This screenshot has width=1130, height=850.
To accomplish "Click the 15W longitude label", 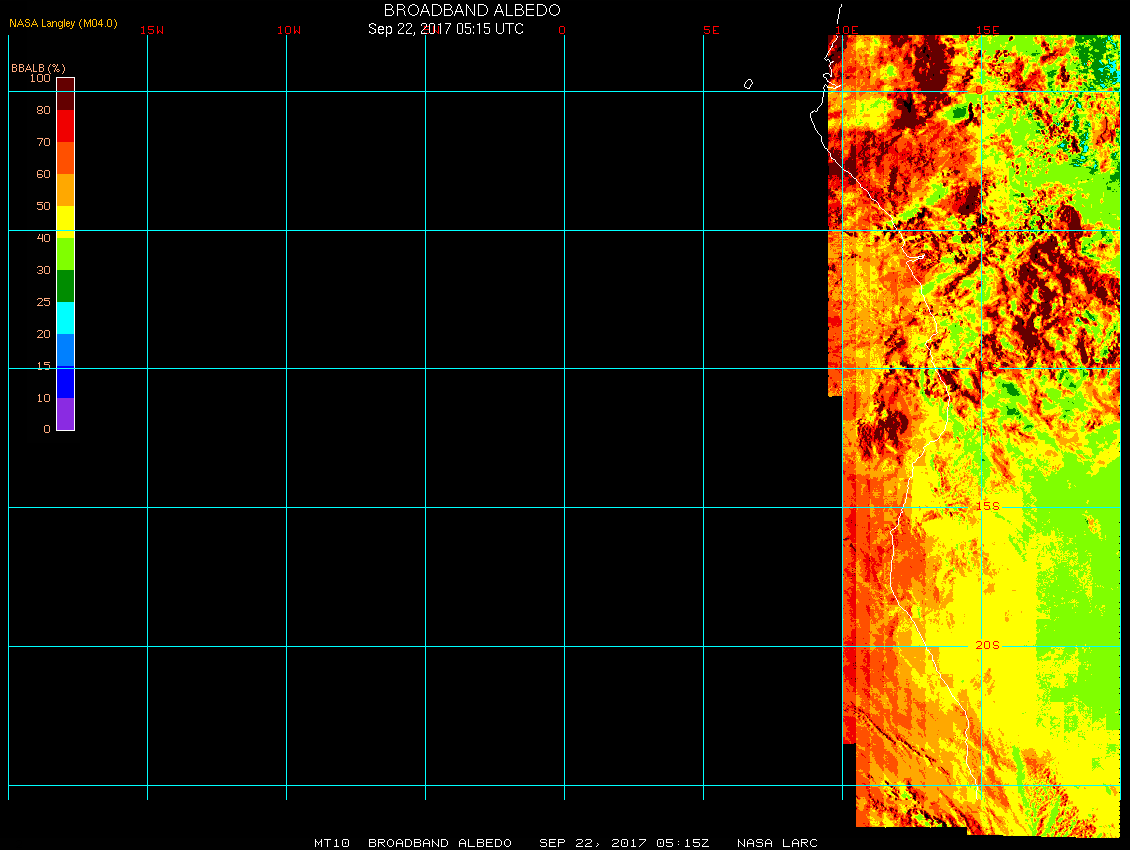I will click(152, 30).
